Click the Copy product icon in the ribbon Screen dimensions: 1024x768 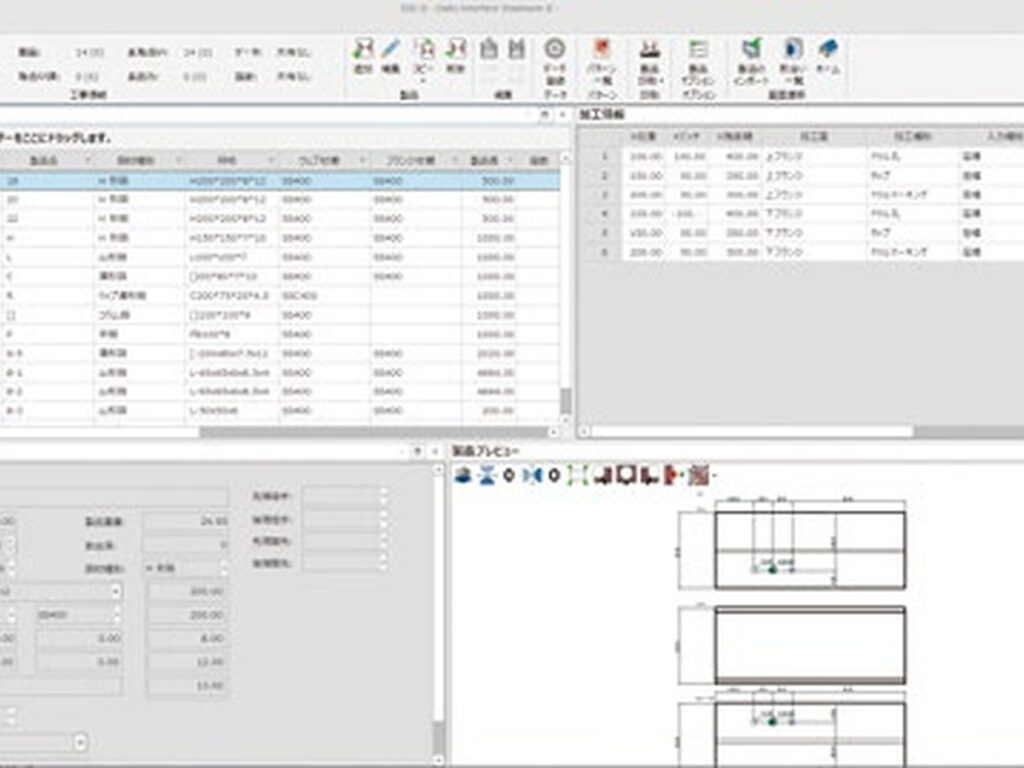pos(424,49)
